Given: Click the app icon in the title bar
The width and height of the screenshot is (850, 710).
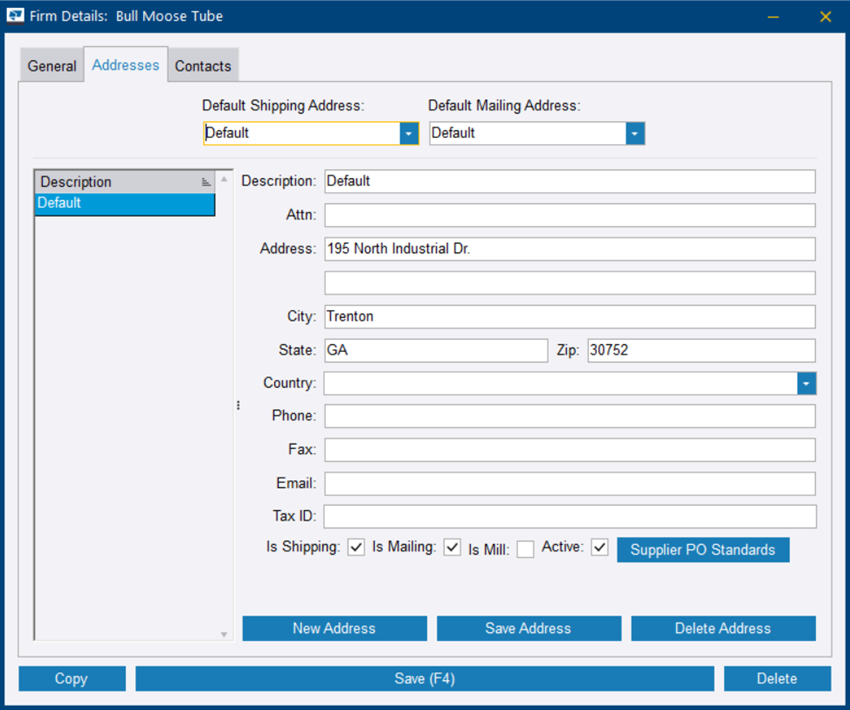Looking at the screenshot, I should coord(16,16).
